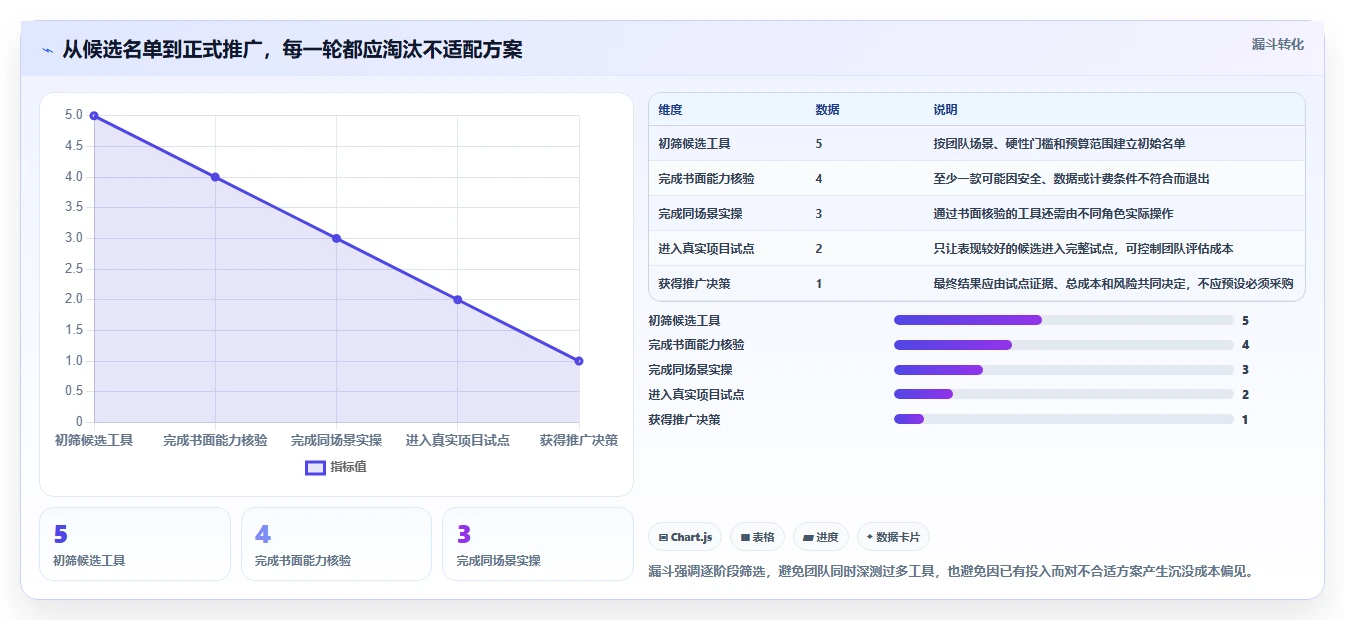Click the 完成书面能力核验 progress bar

point(1064,345)
